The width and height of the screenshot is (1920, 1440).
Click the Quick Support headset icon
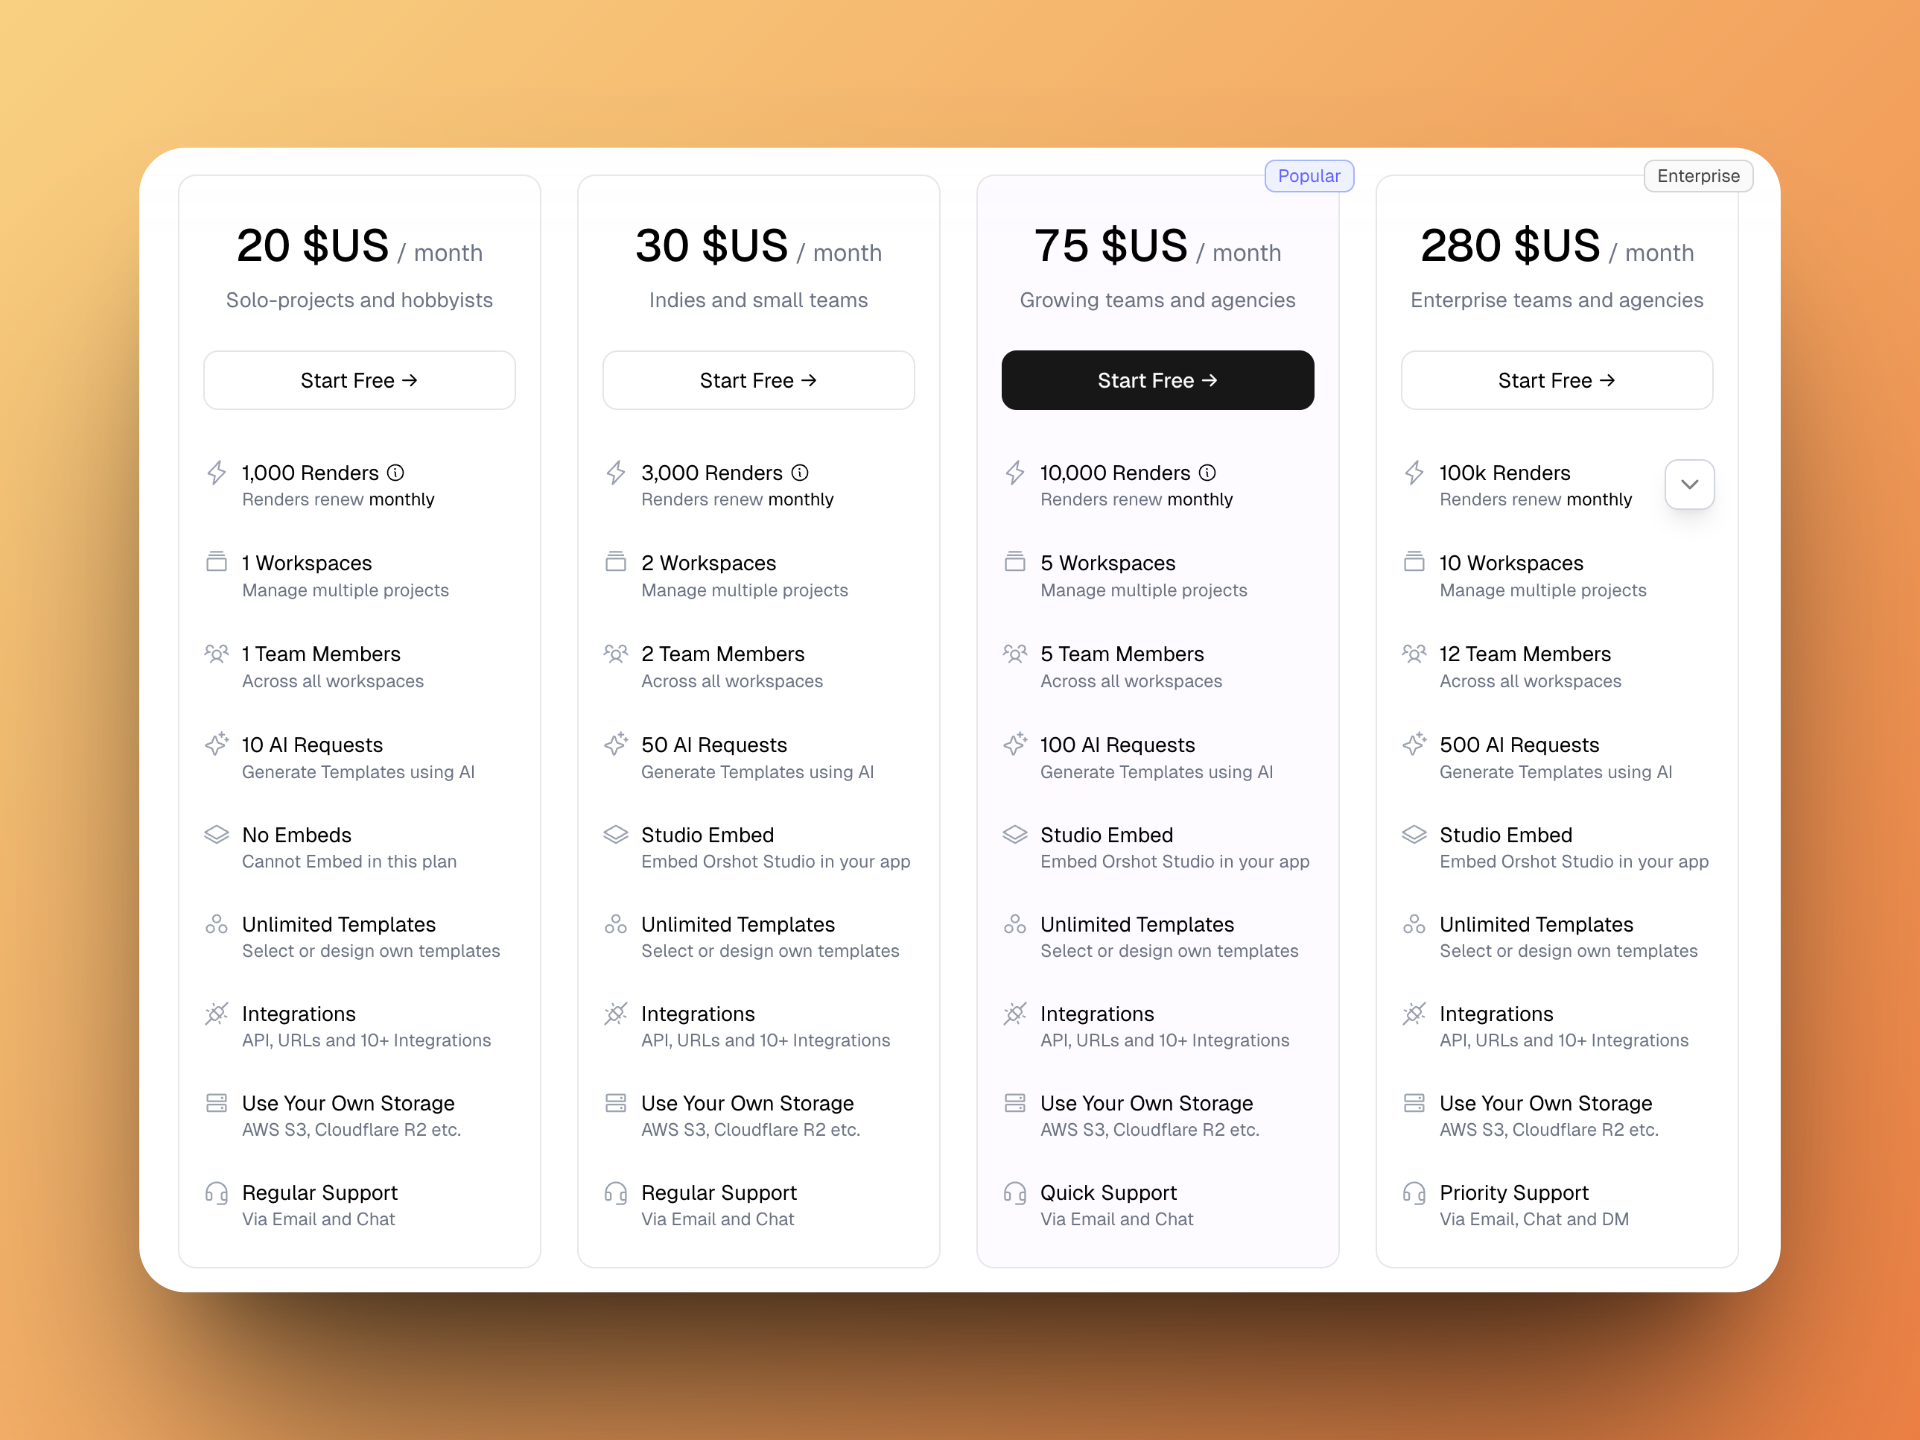(x=1015, y=1192)
